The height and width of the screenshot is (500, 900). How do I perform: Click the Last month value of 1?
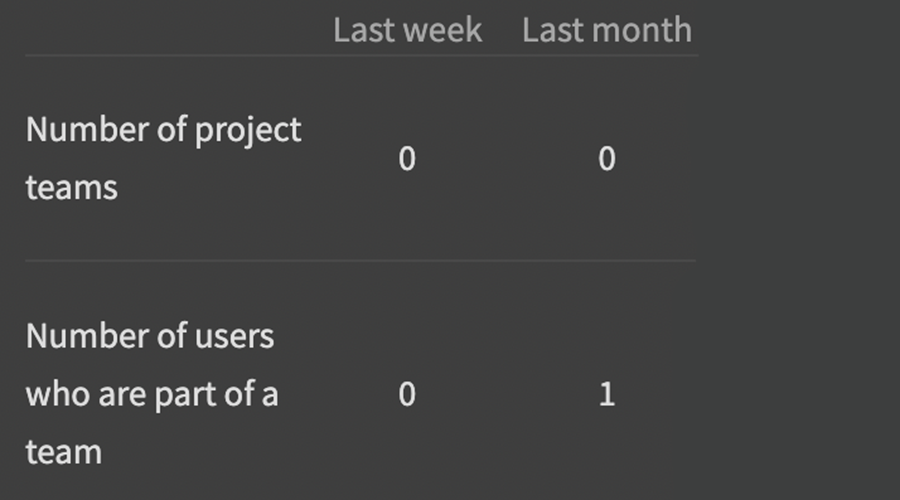click(x=607, y=395)
